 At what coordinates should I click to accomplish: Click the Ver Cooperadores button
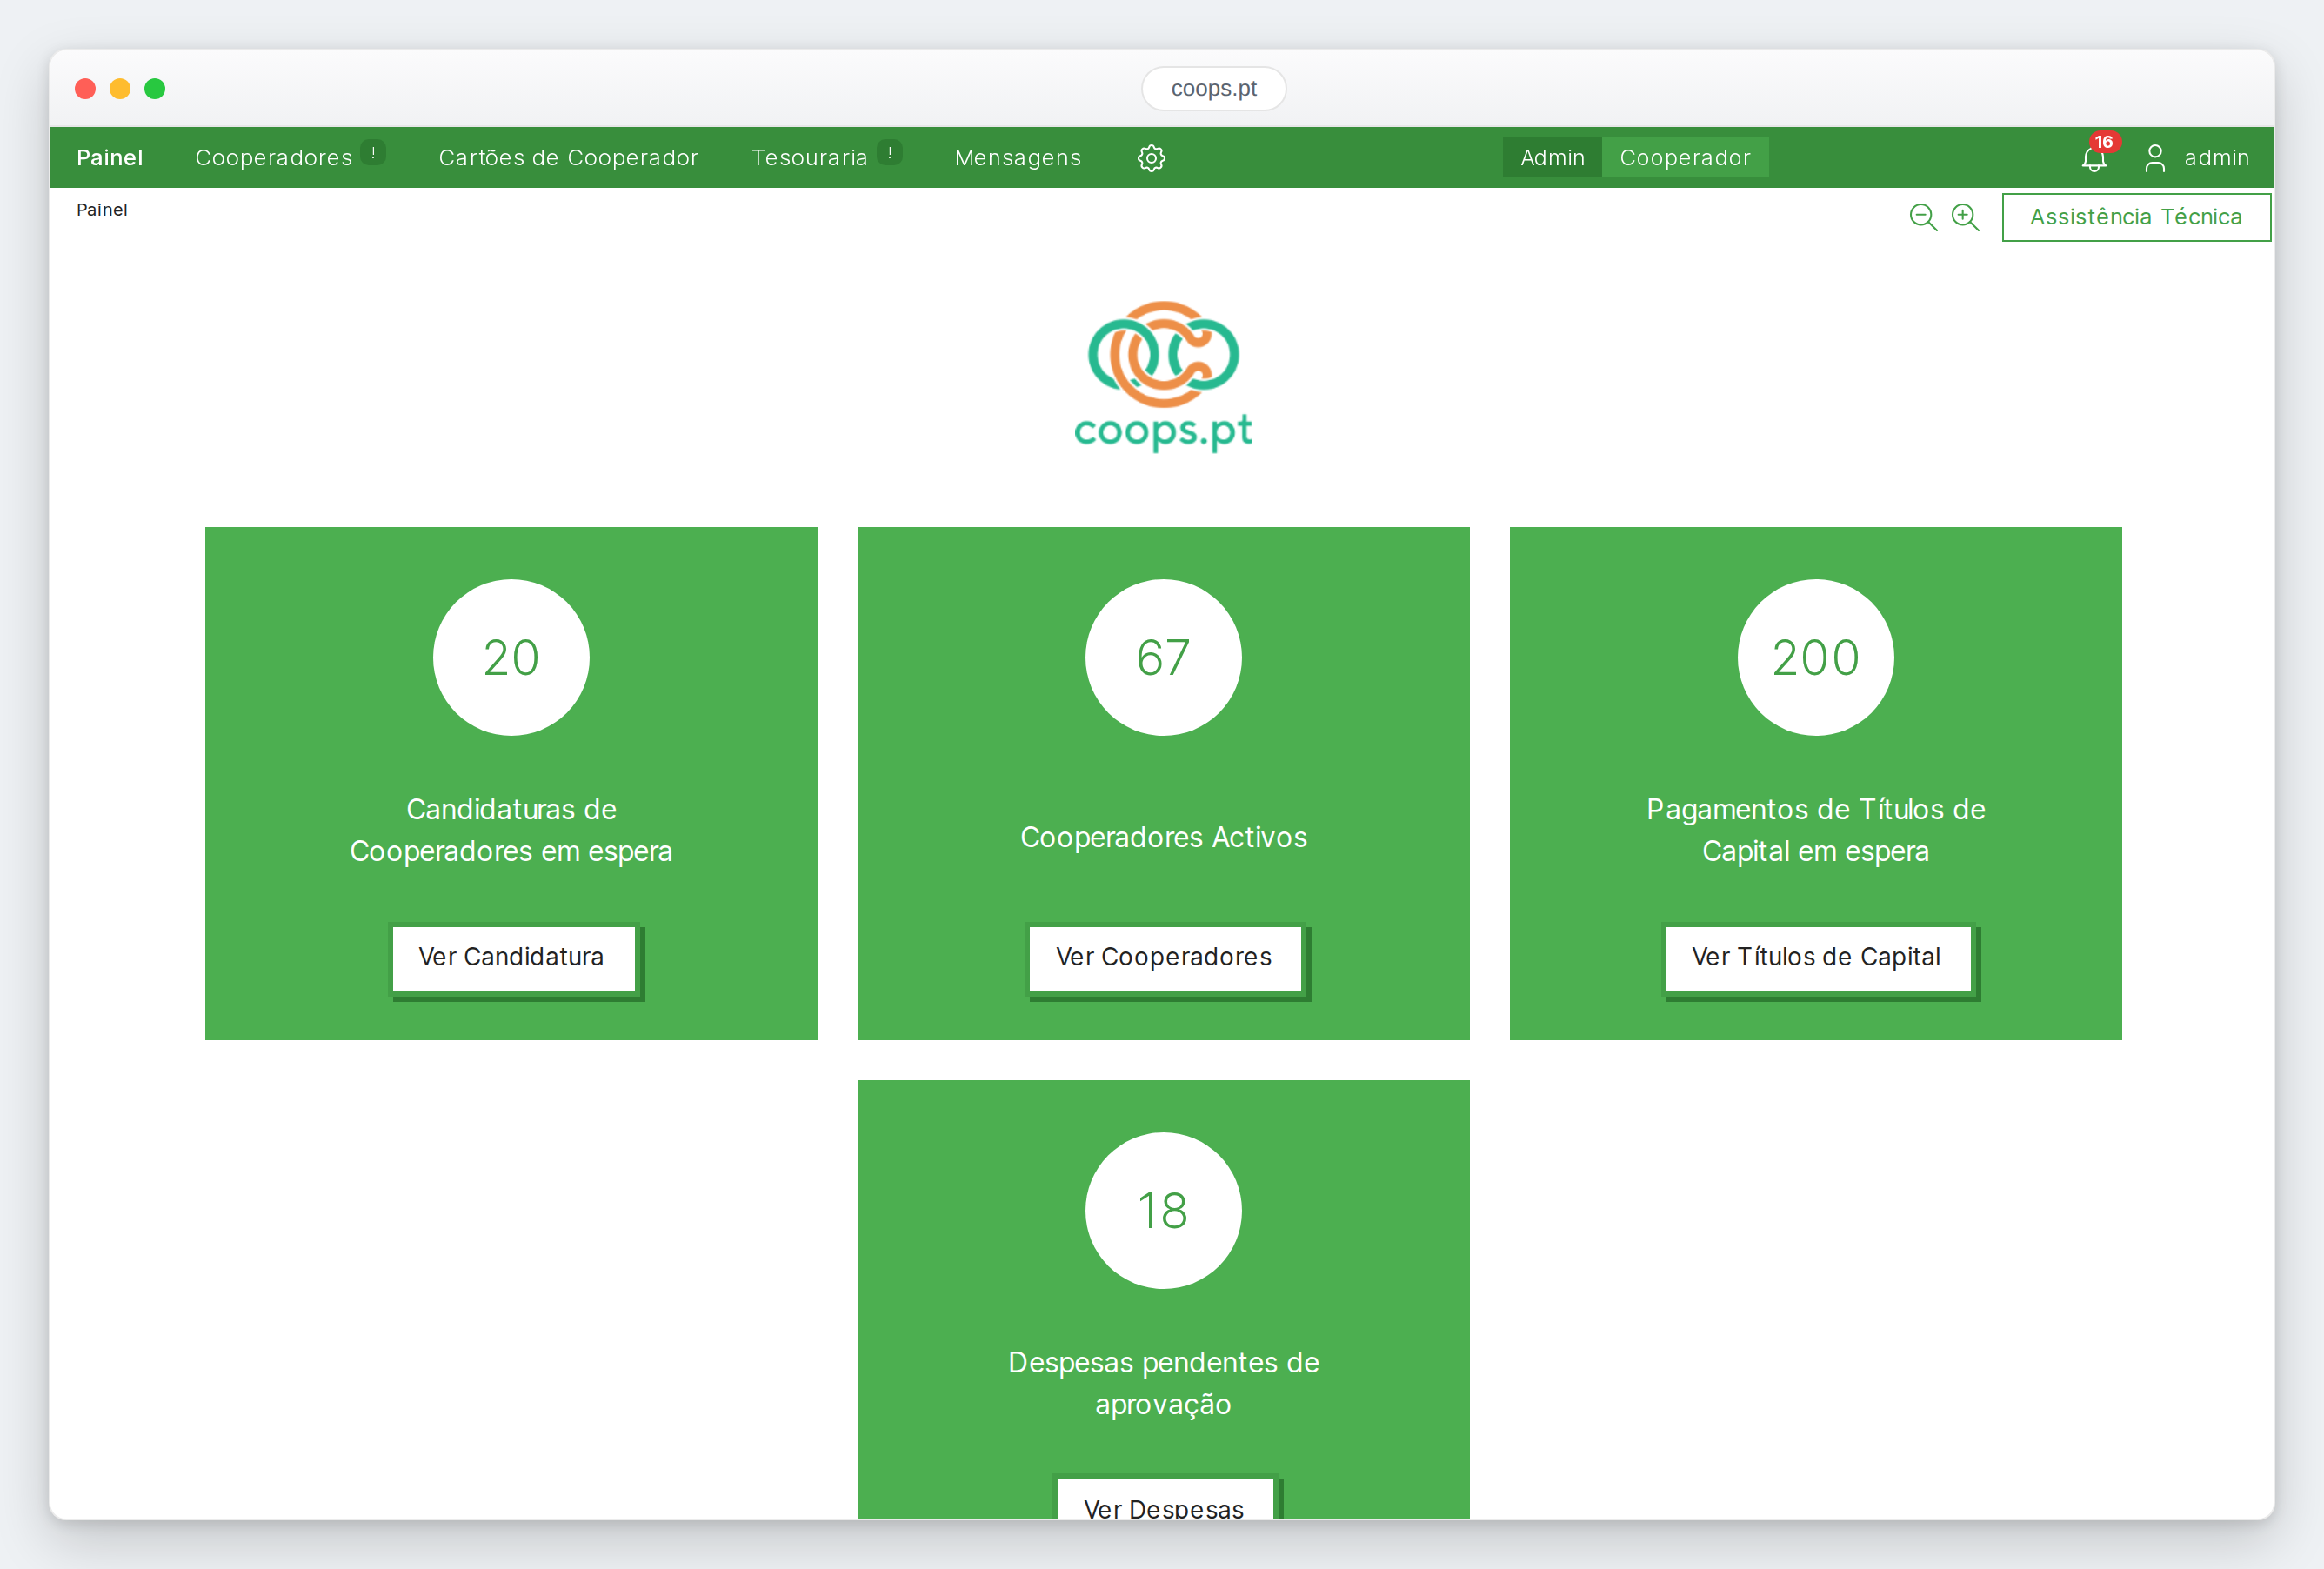pos(1165,959)
